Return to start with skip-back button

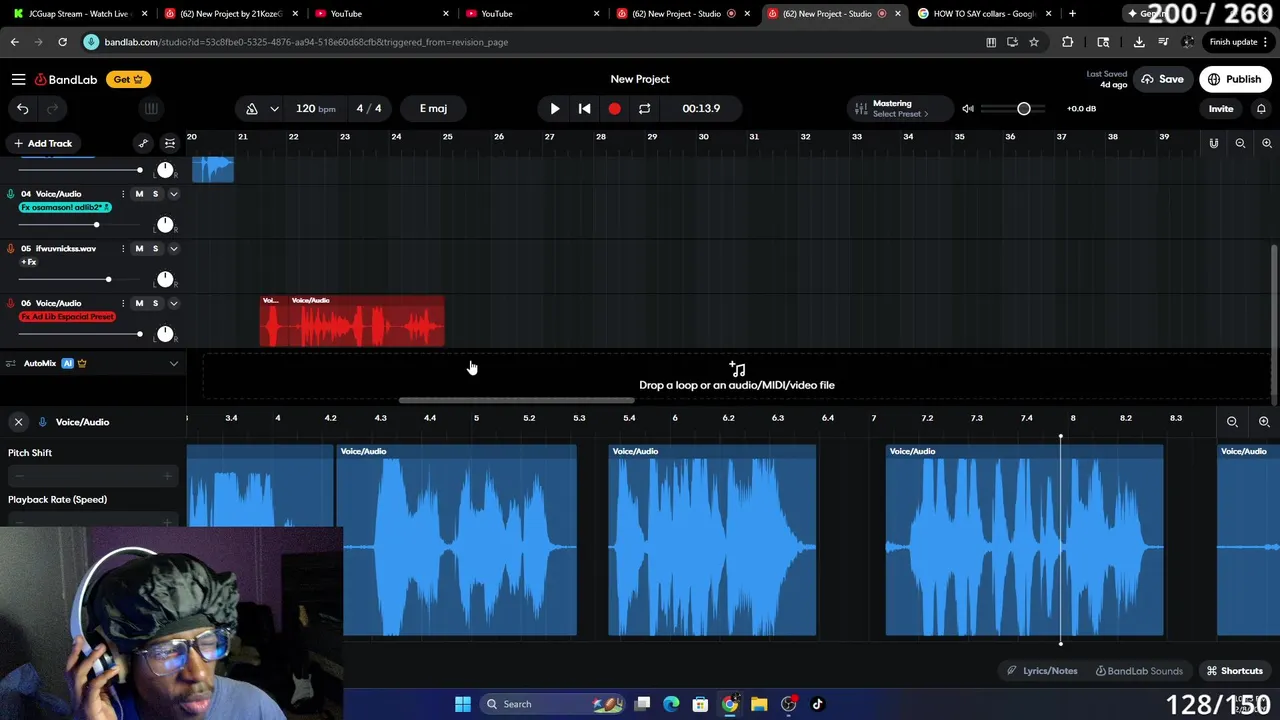point(585,108)
